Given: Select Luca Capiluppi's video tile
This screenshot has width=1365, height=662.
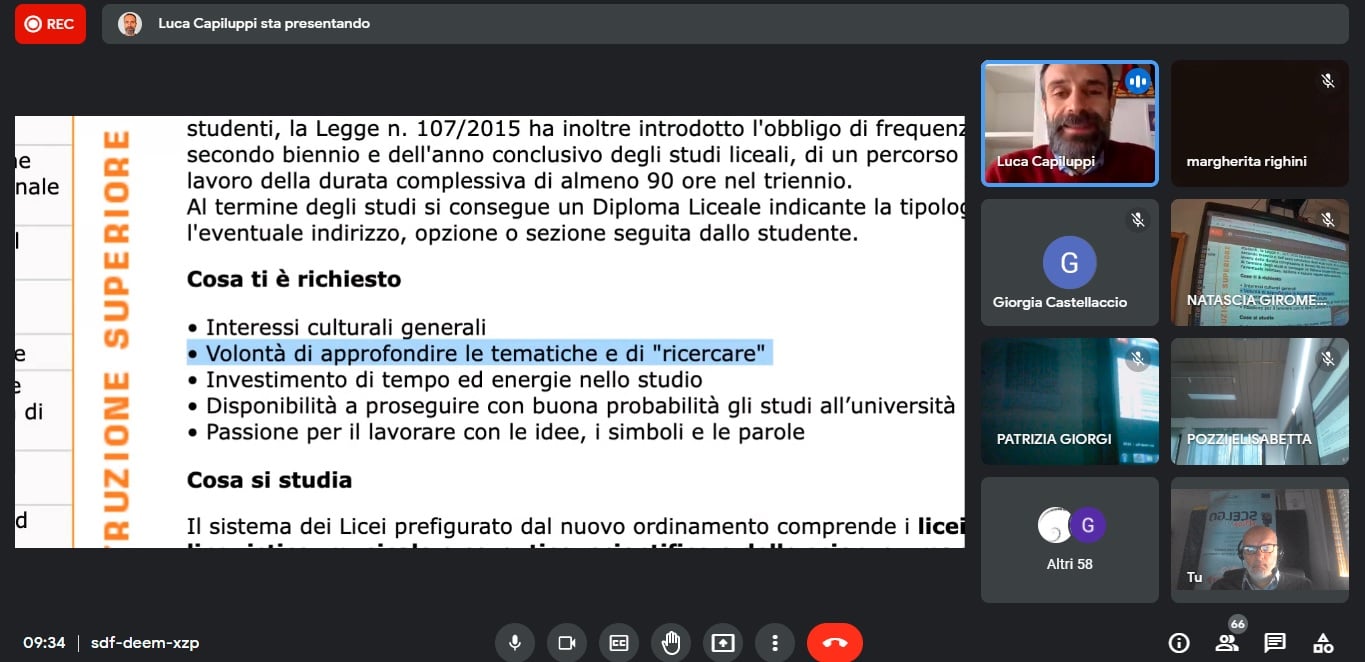Looking at the screenshot, I should 1069,124.
